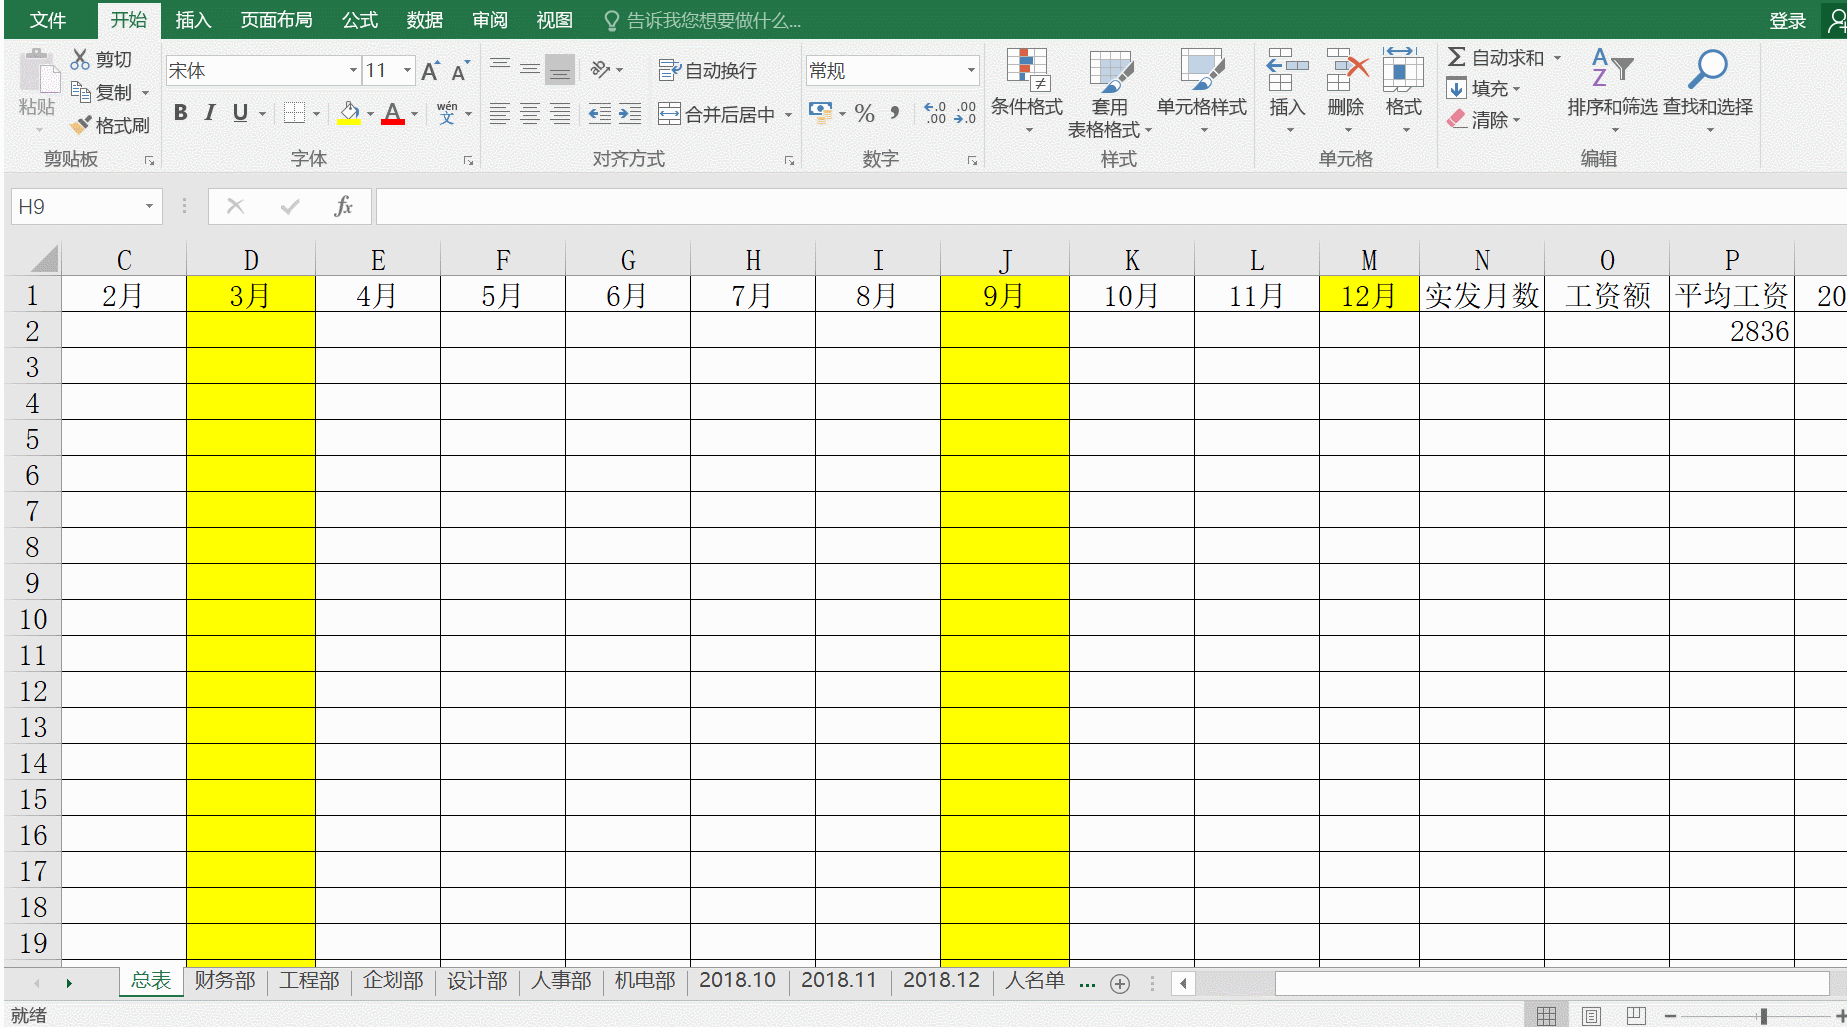1847x1027 pixels.
Task: Open Cell Styles (单元格样式)
Action: (1202, 92)
